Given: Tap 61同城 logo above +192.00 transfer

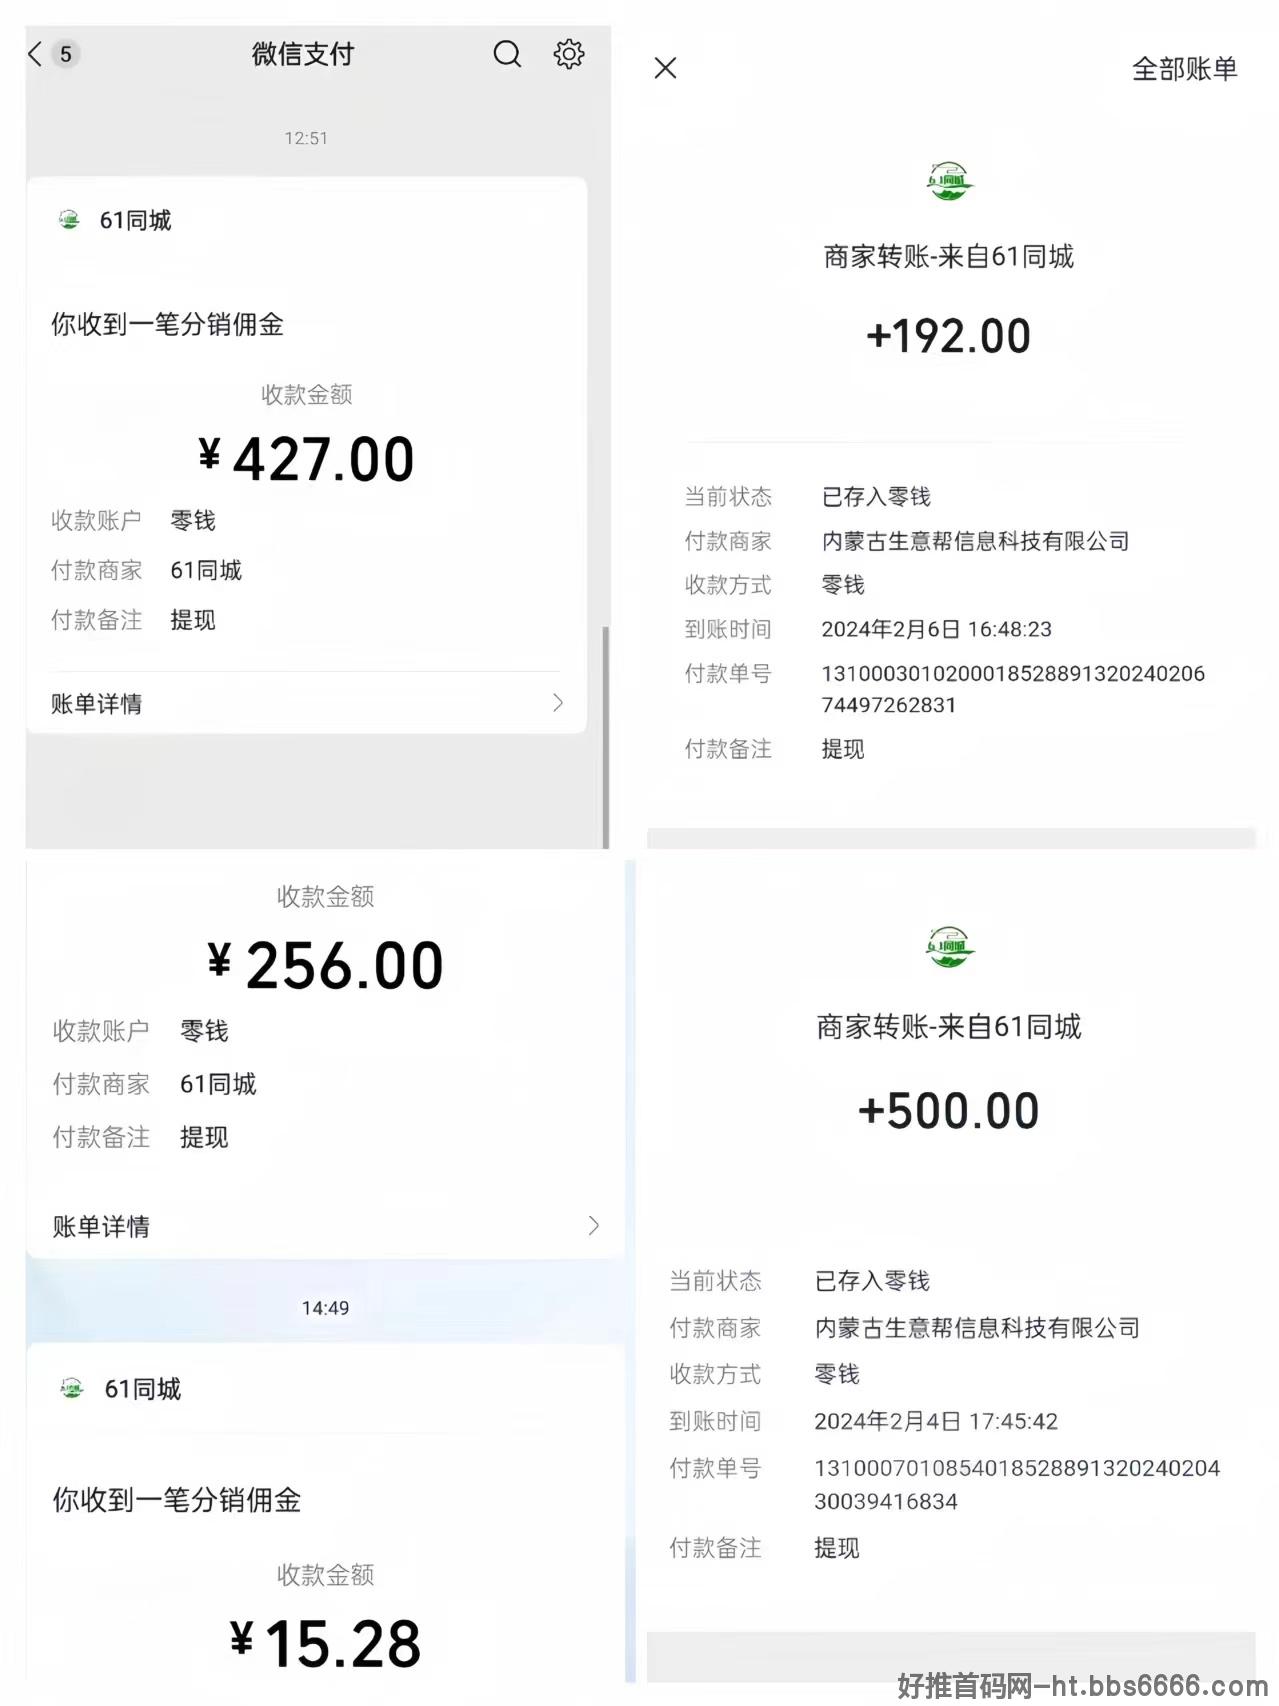Looking at the screenshot, I should [949, 181].
